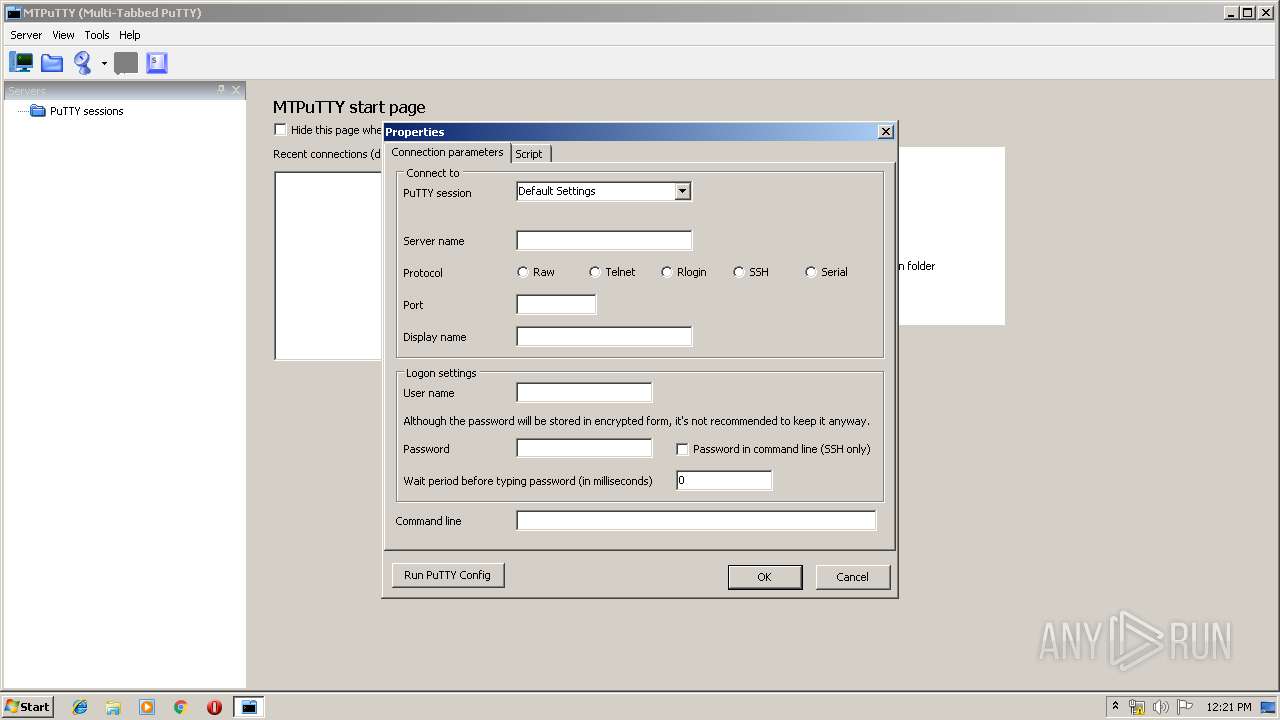Click the satellite dish connect toolbar icon

pyautogui.click(x=83, y=63)
